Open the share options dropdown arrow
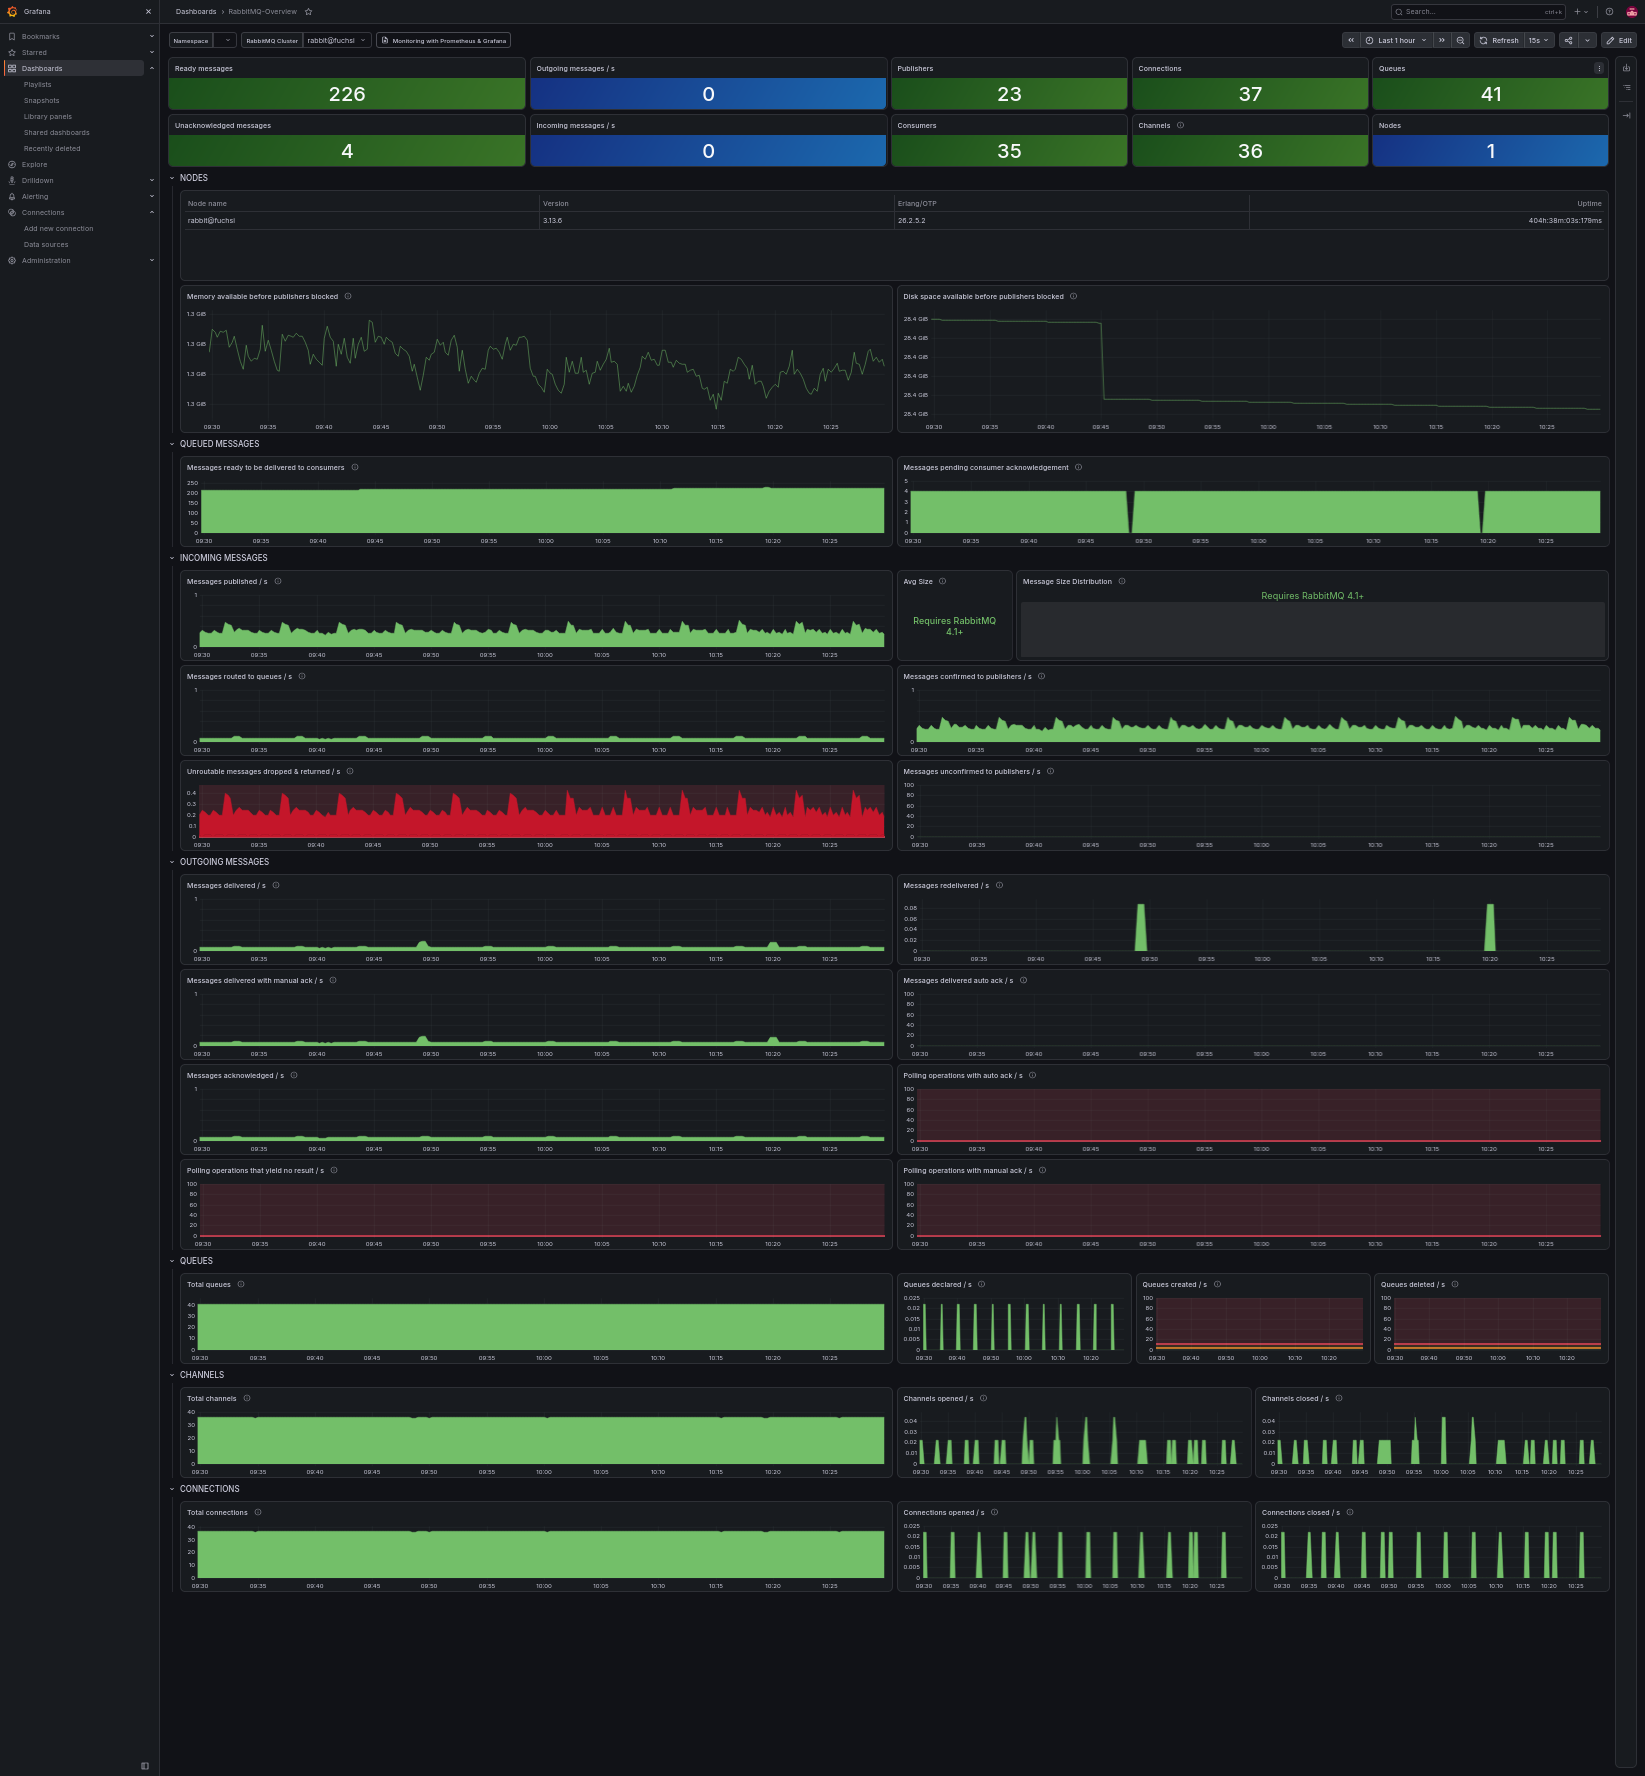Viewport: 1645px width, 1776px height. pos(1587,40)
